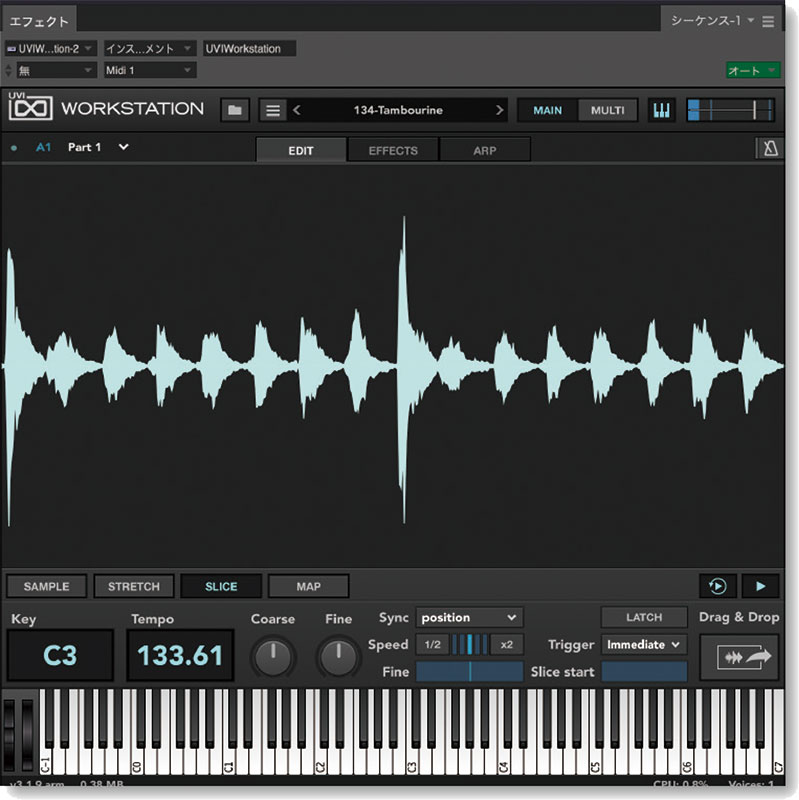
Task: Click the A1 part label
Action: pyautogui.click(x=43, y=148)
